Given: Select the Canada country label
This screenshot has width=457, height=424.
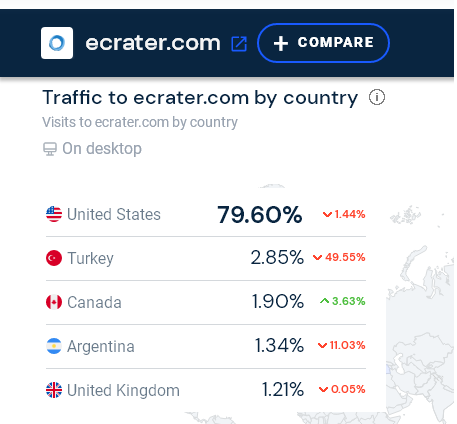Looking at the screenshot, I should point(94,302).
